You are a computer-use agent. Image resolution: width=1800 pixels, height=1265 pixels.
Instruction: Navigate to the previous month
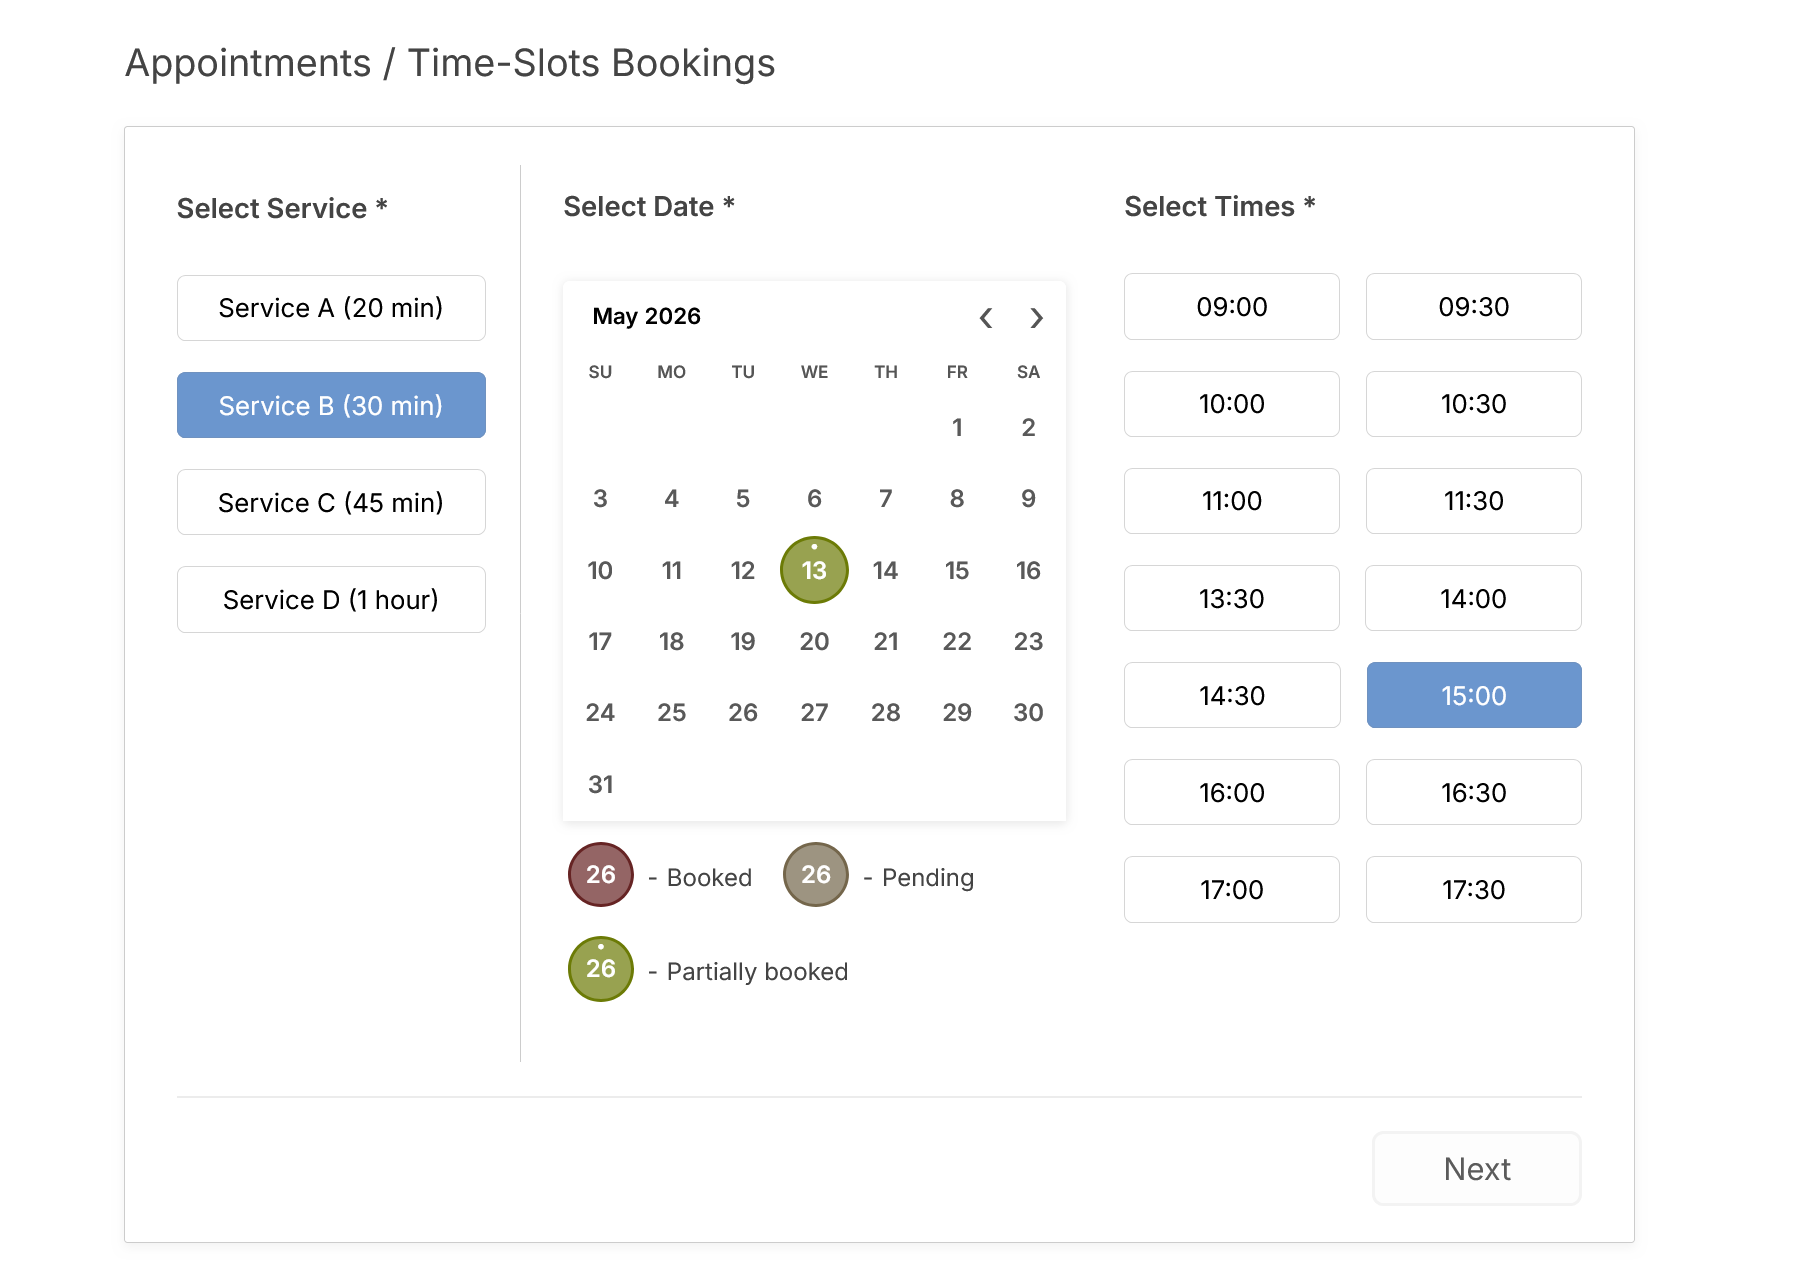tap(986, 318)
